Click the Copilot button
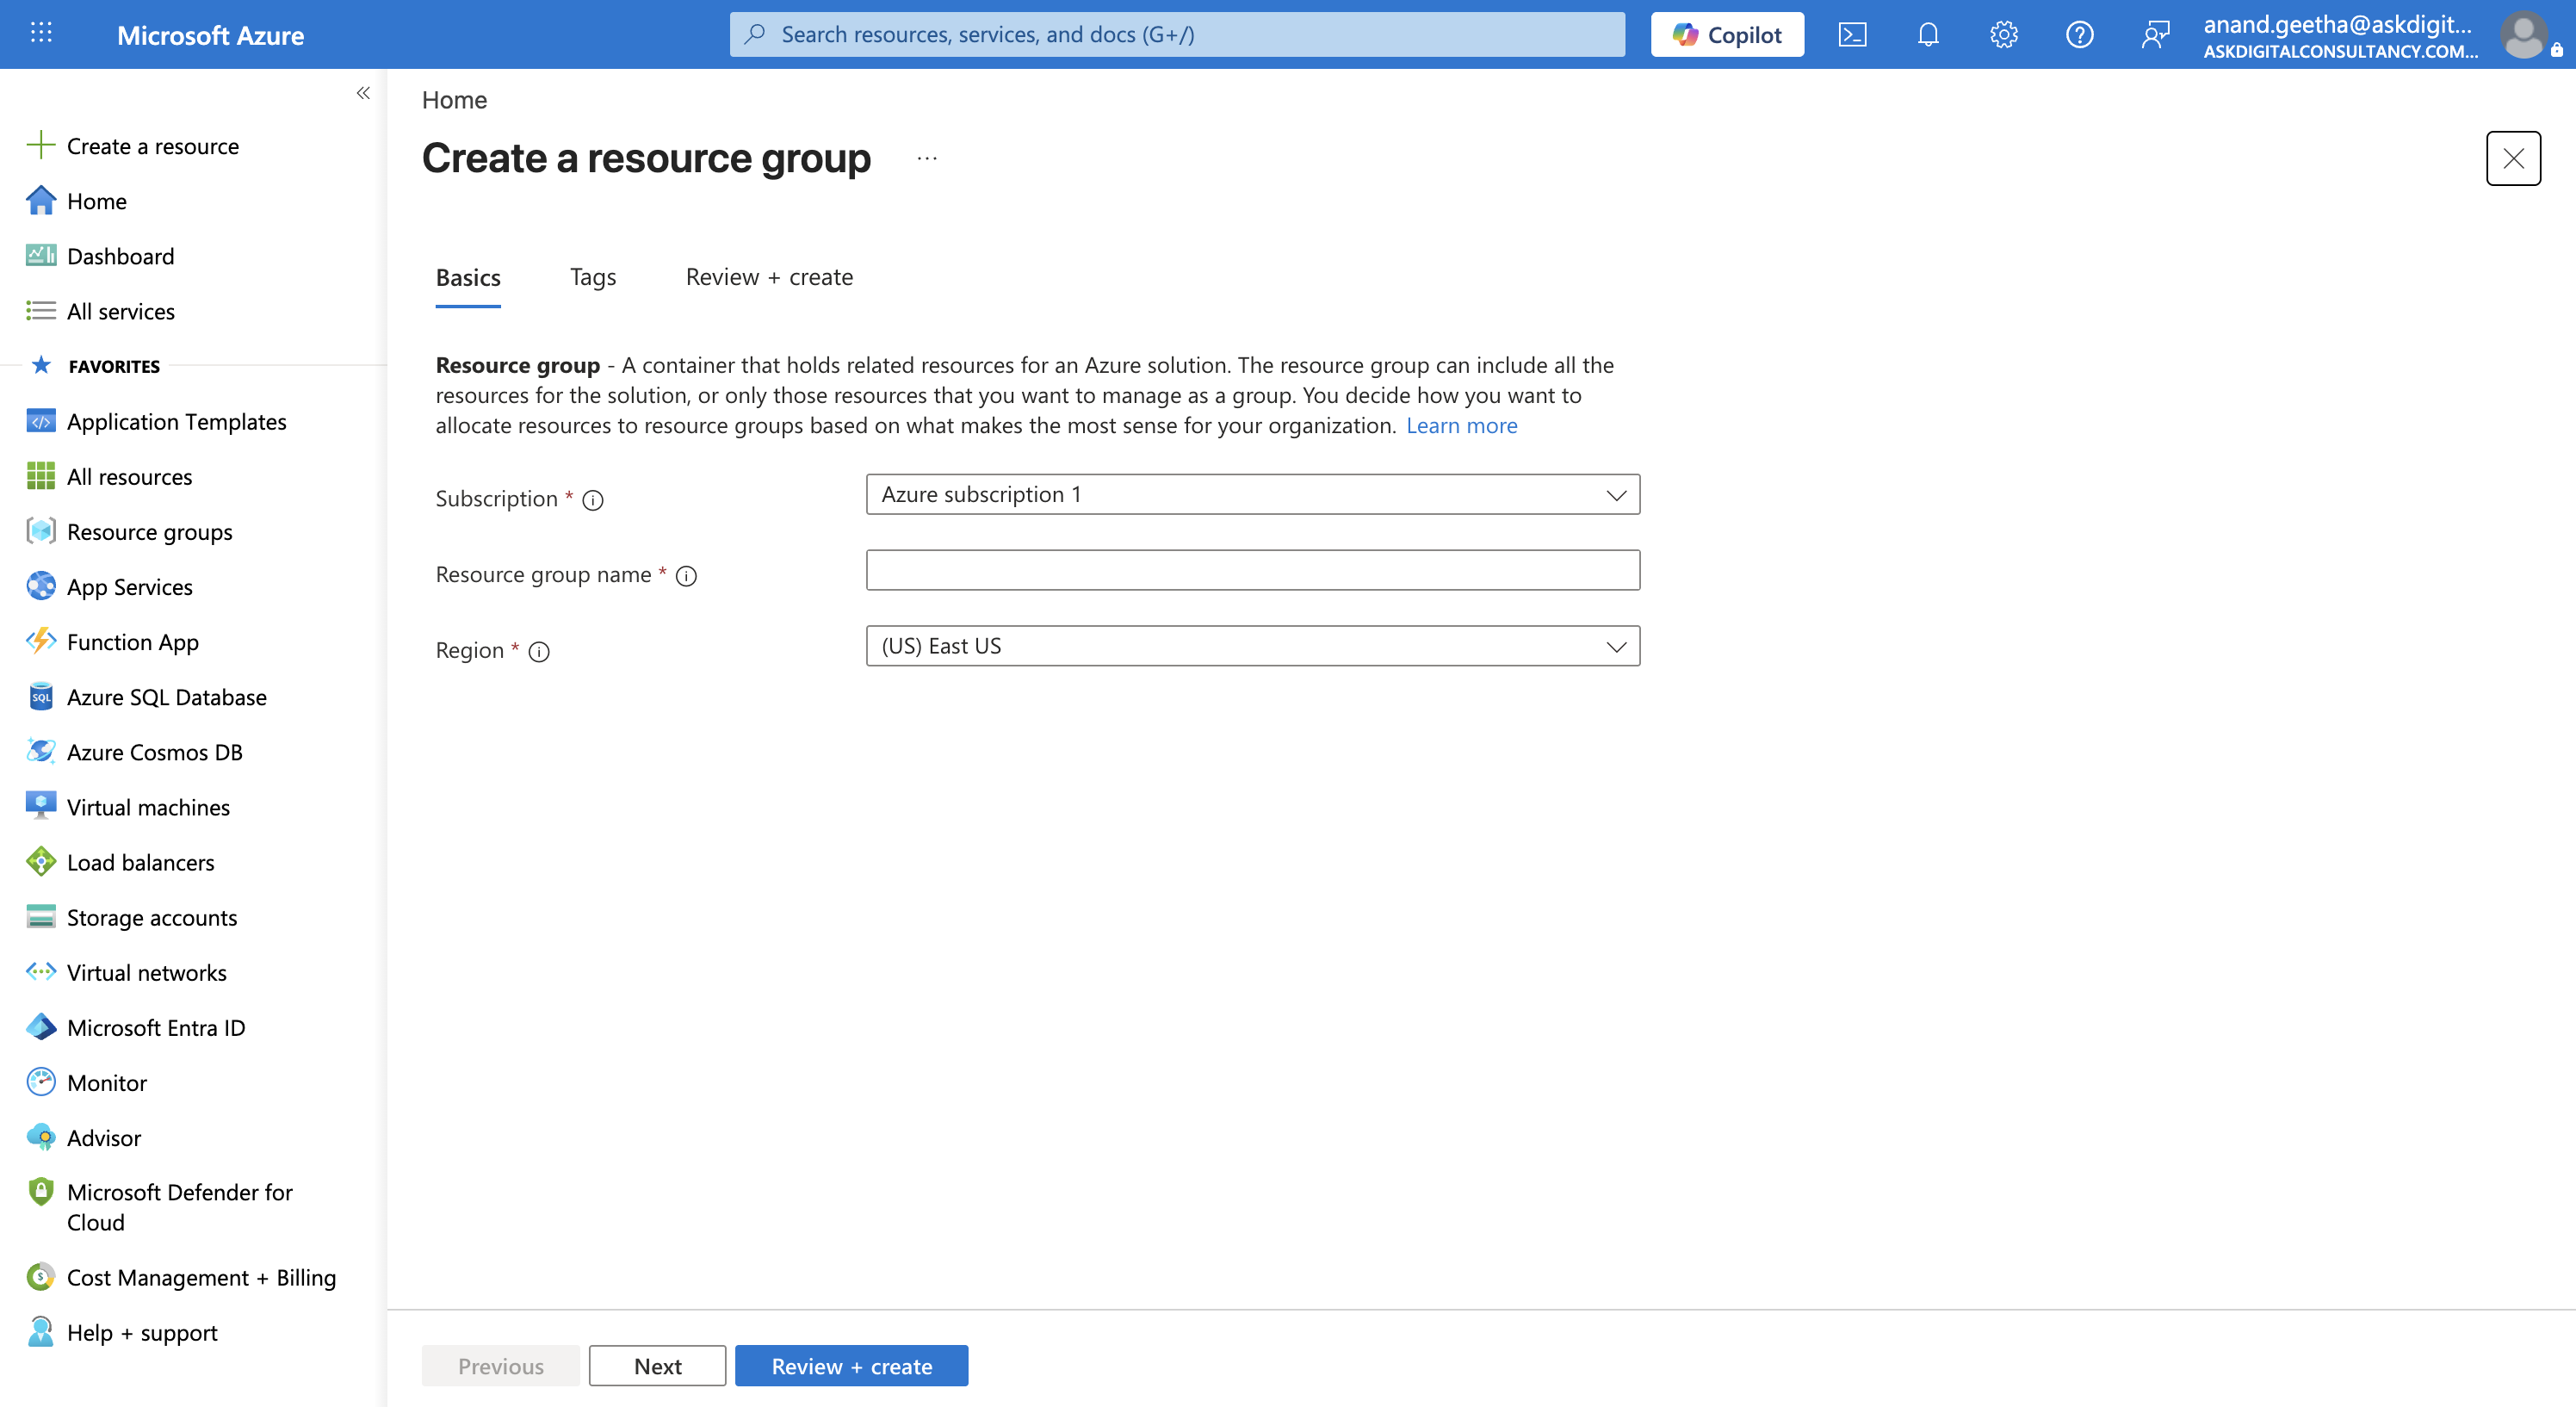Viewport: 2576px width, 1407px height. coord(1727,35)
